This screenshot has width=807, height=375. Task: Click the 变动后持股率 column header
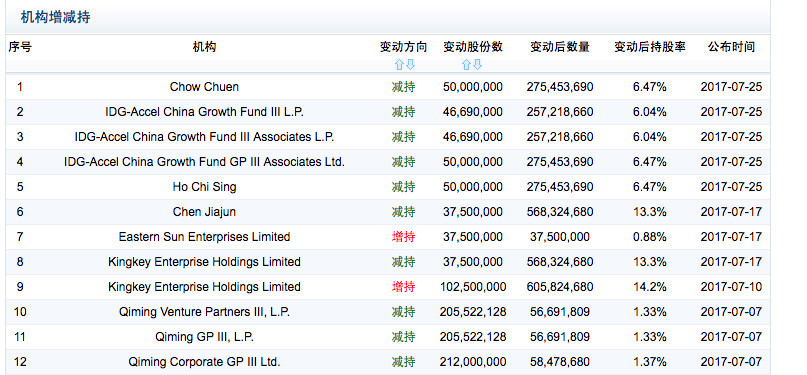tap(650, 47)
